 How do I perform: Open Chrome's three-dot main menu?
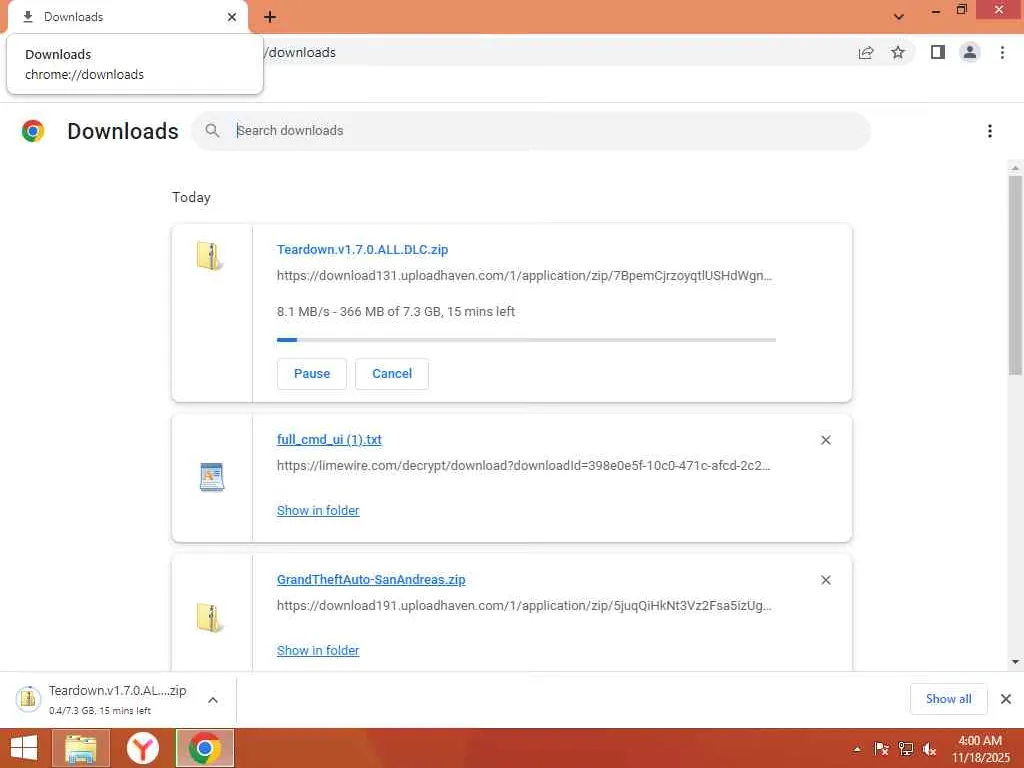[x=1002, y=52]
